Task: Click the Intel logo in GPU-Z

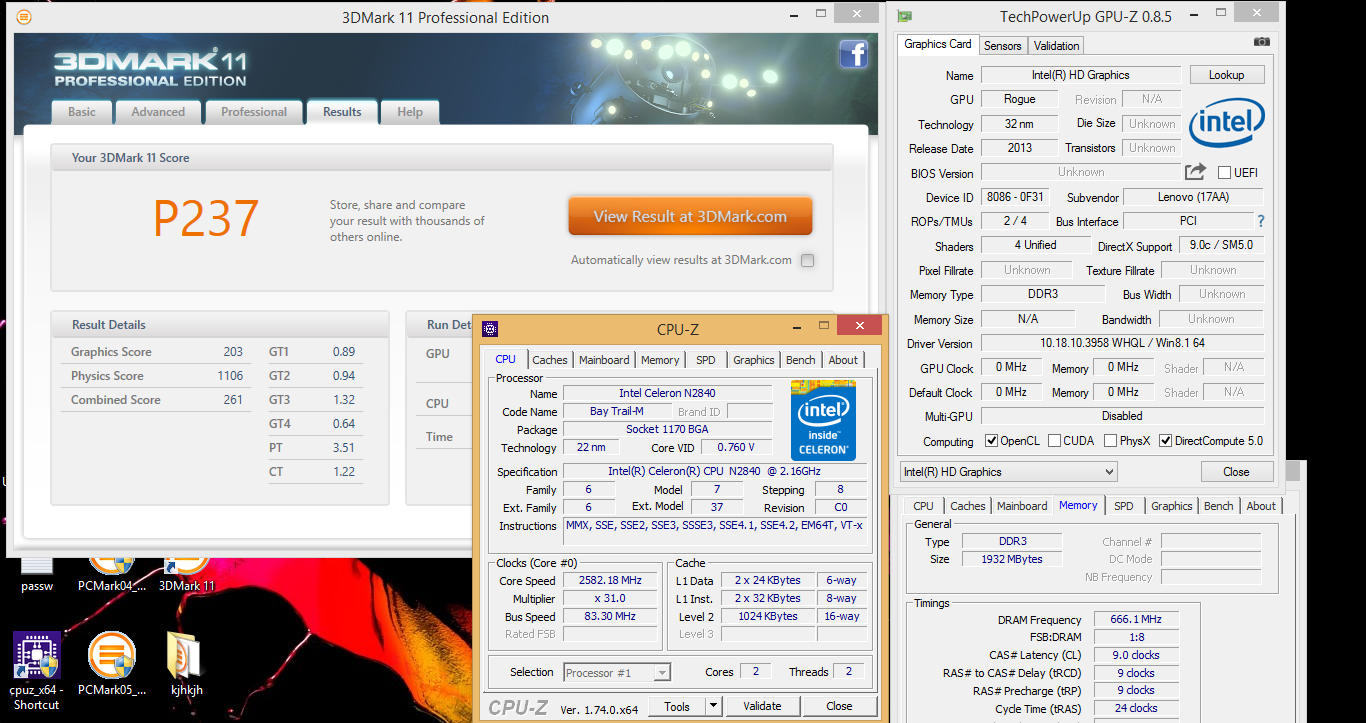Action: pos(1227,123)
